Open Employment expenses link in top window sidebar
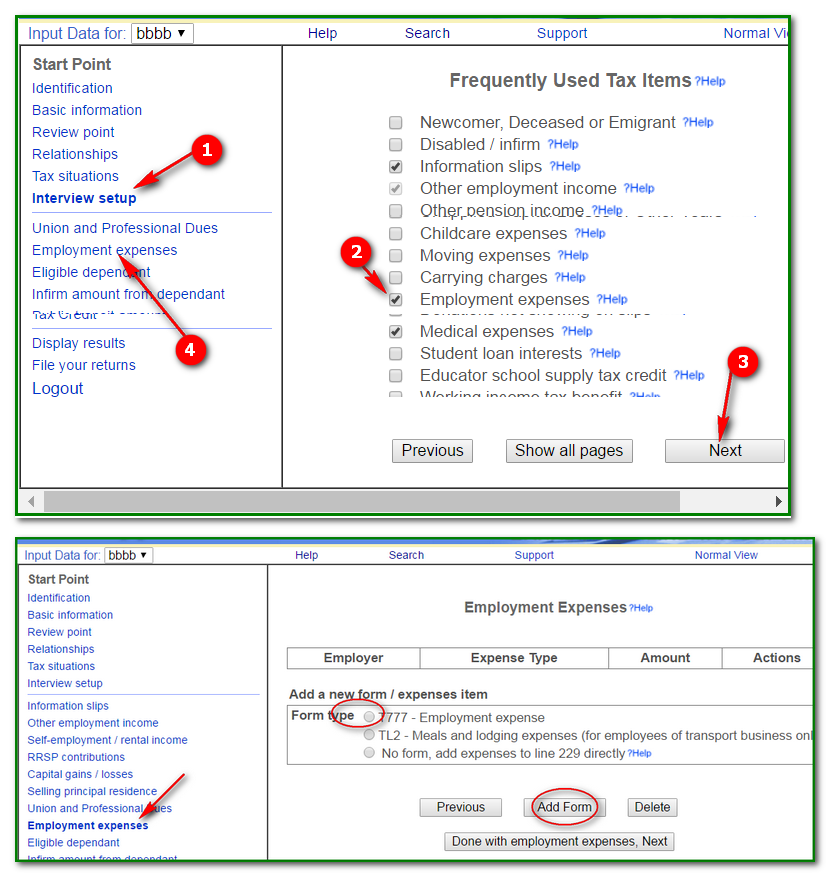This screenshot has height=878, width=831. tap(104, 250)
